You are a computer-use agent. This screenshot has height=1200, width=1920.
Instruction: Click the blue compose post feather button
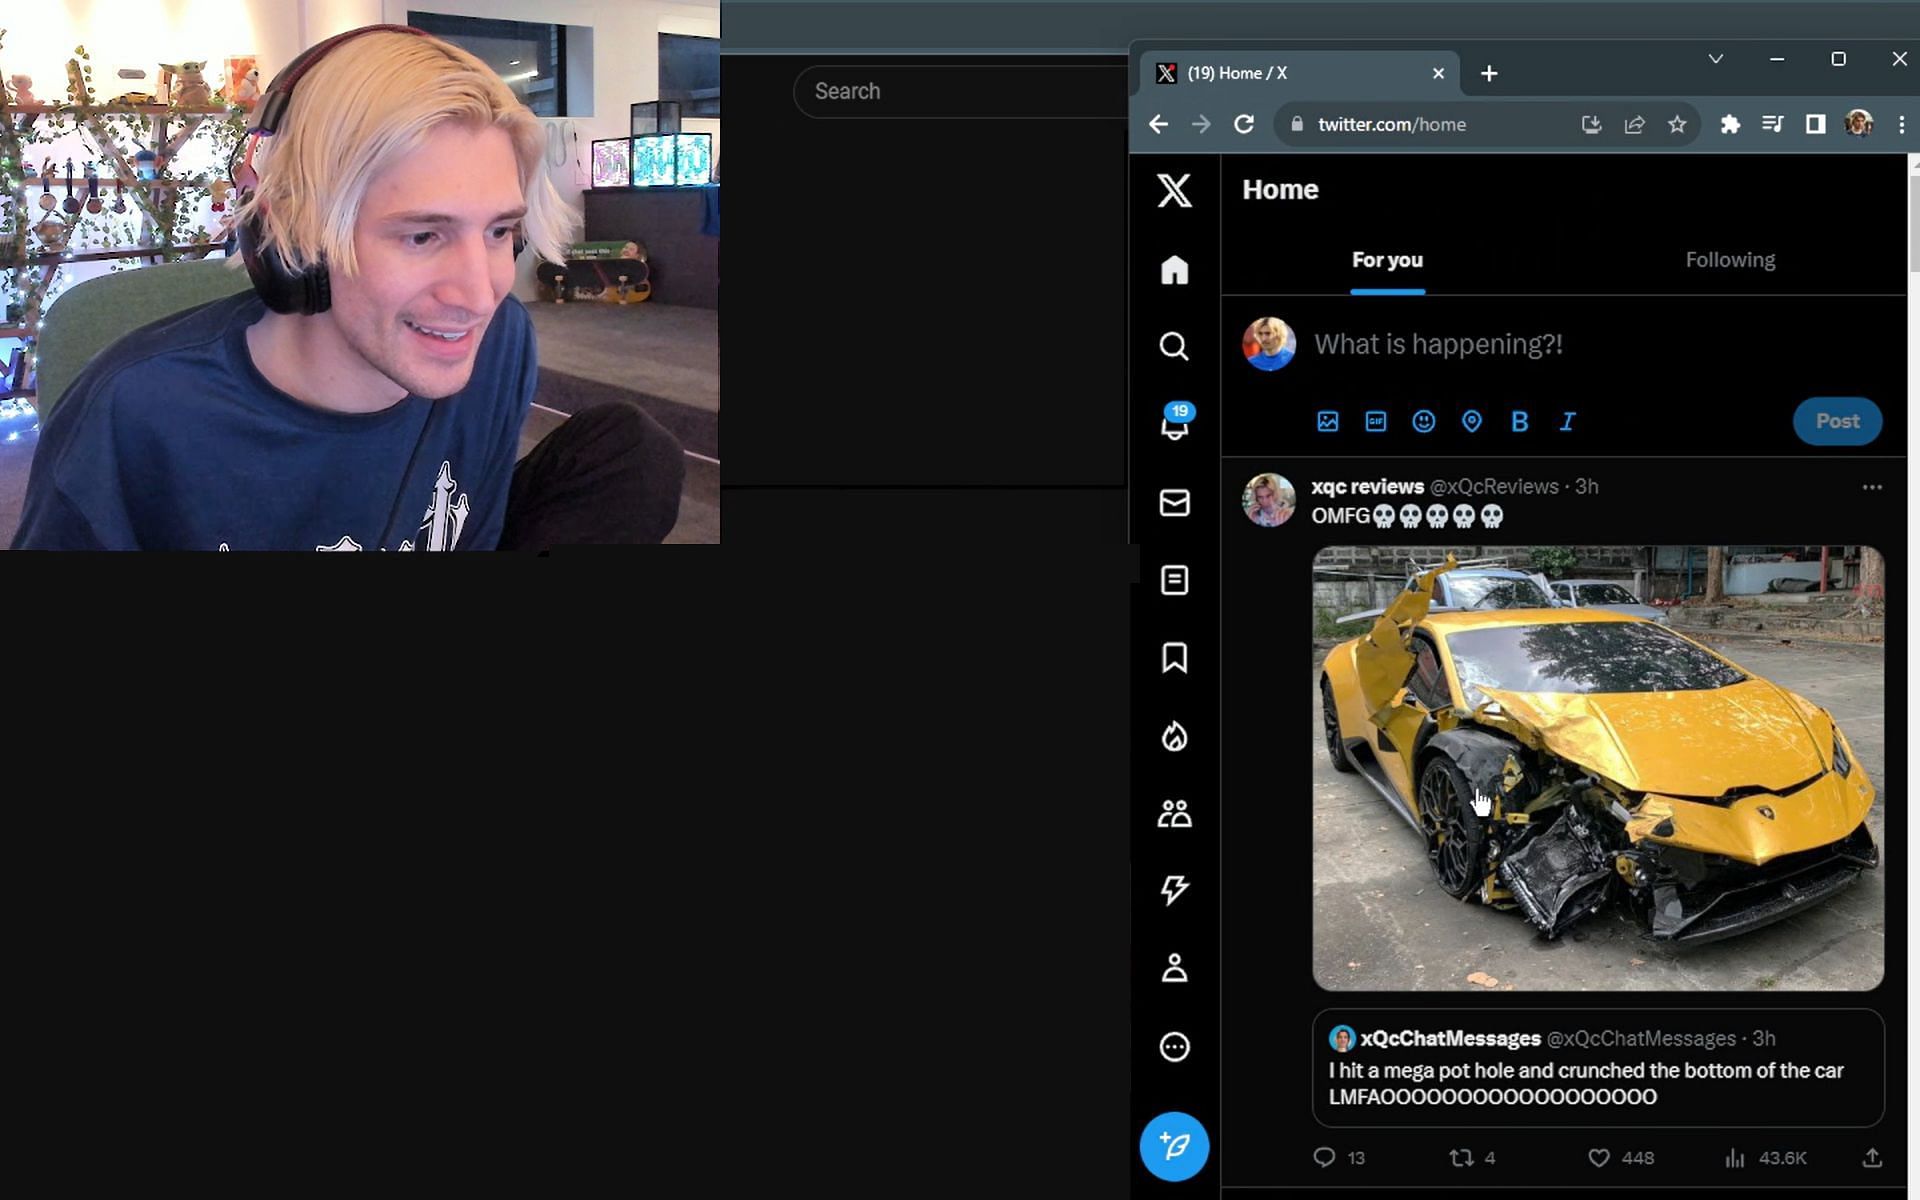point(1174,1146)
